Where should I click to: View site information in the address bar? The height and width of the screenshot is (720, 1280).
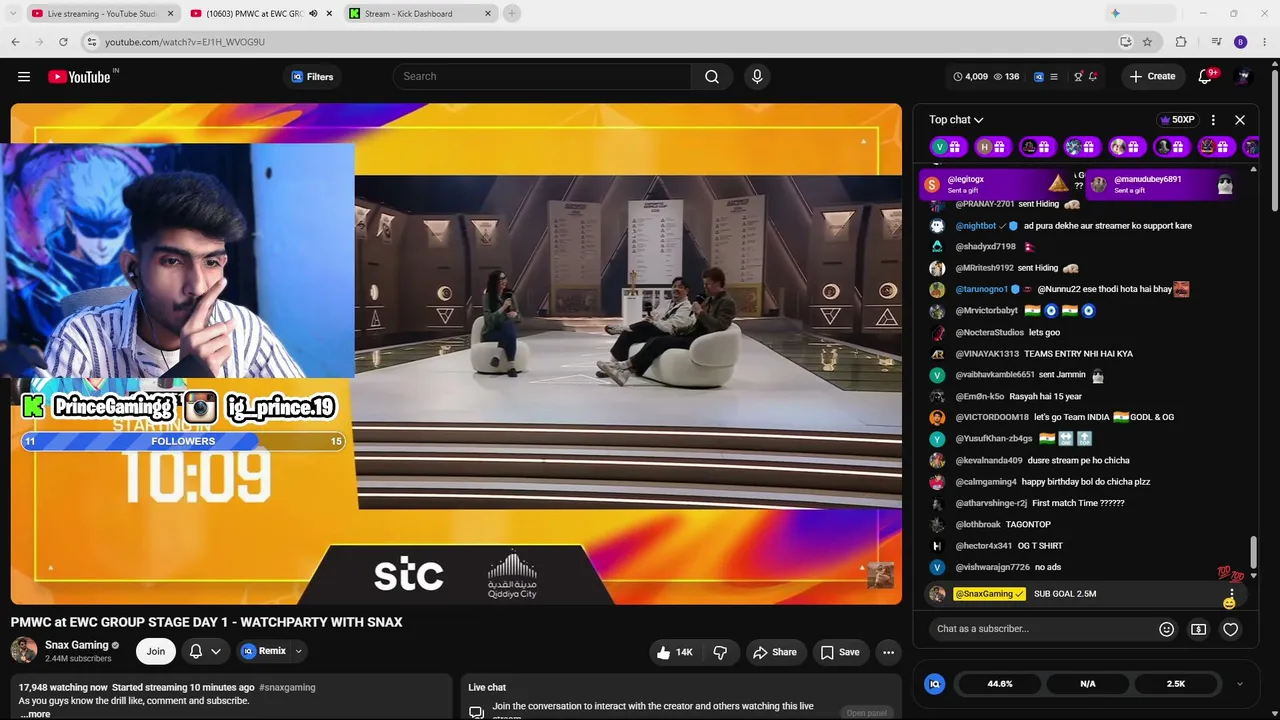point(91,42)
